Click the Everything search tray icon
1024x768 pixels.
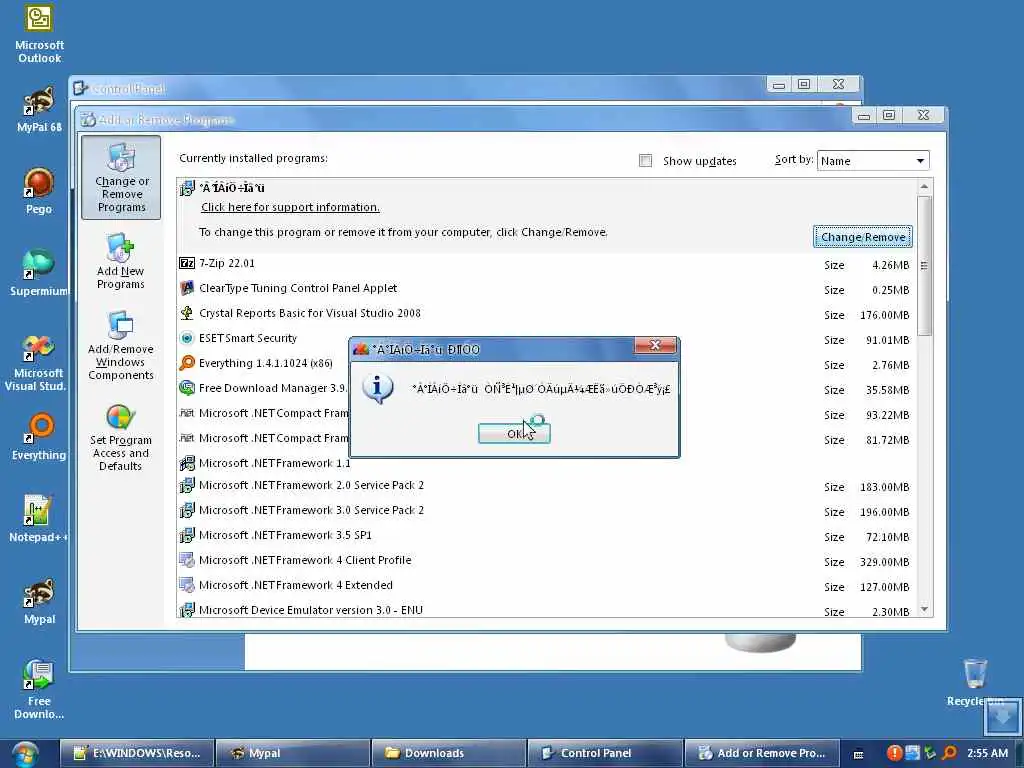tap(950, 753)
